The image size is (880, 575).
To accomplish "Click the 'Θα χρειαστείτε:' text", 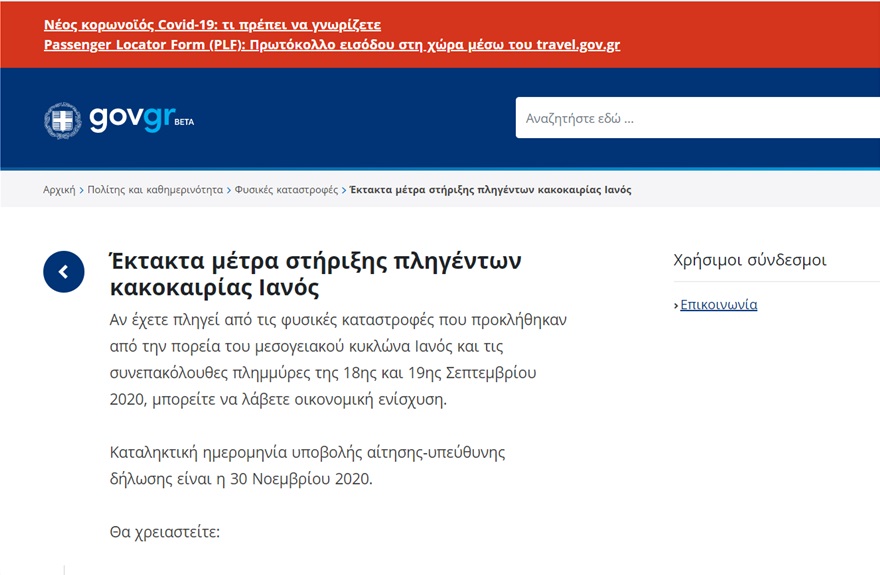I will [165, 532].
